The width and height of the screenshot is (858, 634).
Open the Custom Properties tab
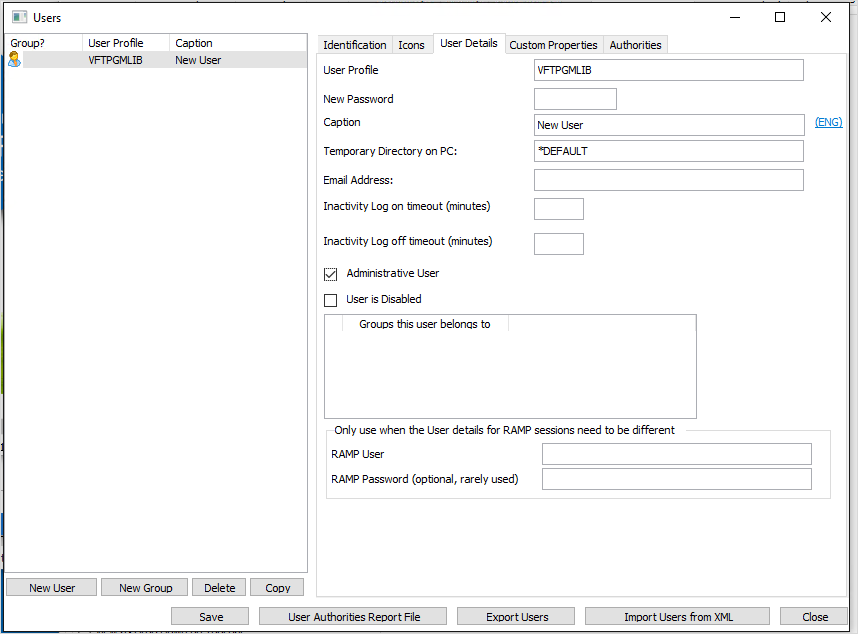[553, 45]
